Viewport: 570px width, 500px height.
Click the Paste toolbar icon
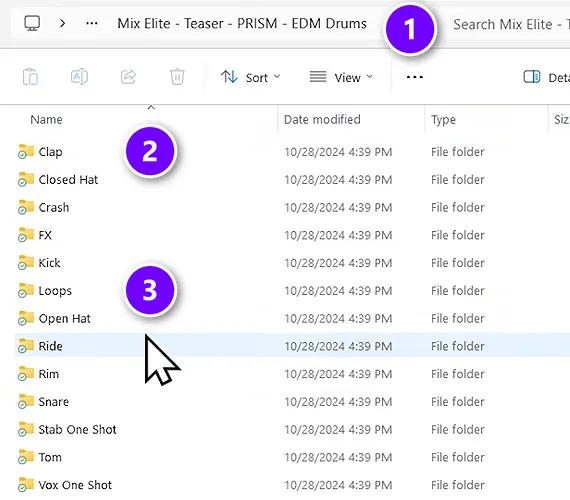[x=30, y=77]
